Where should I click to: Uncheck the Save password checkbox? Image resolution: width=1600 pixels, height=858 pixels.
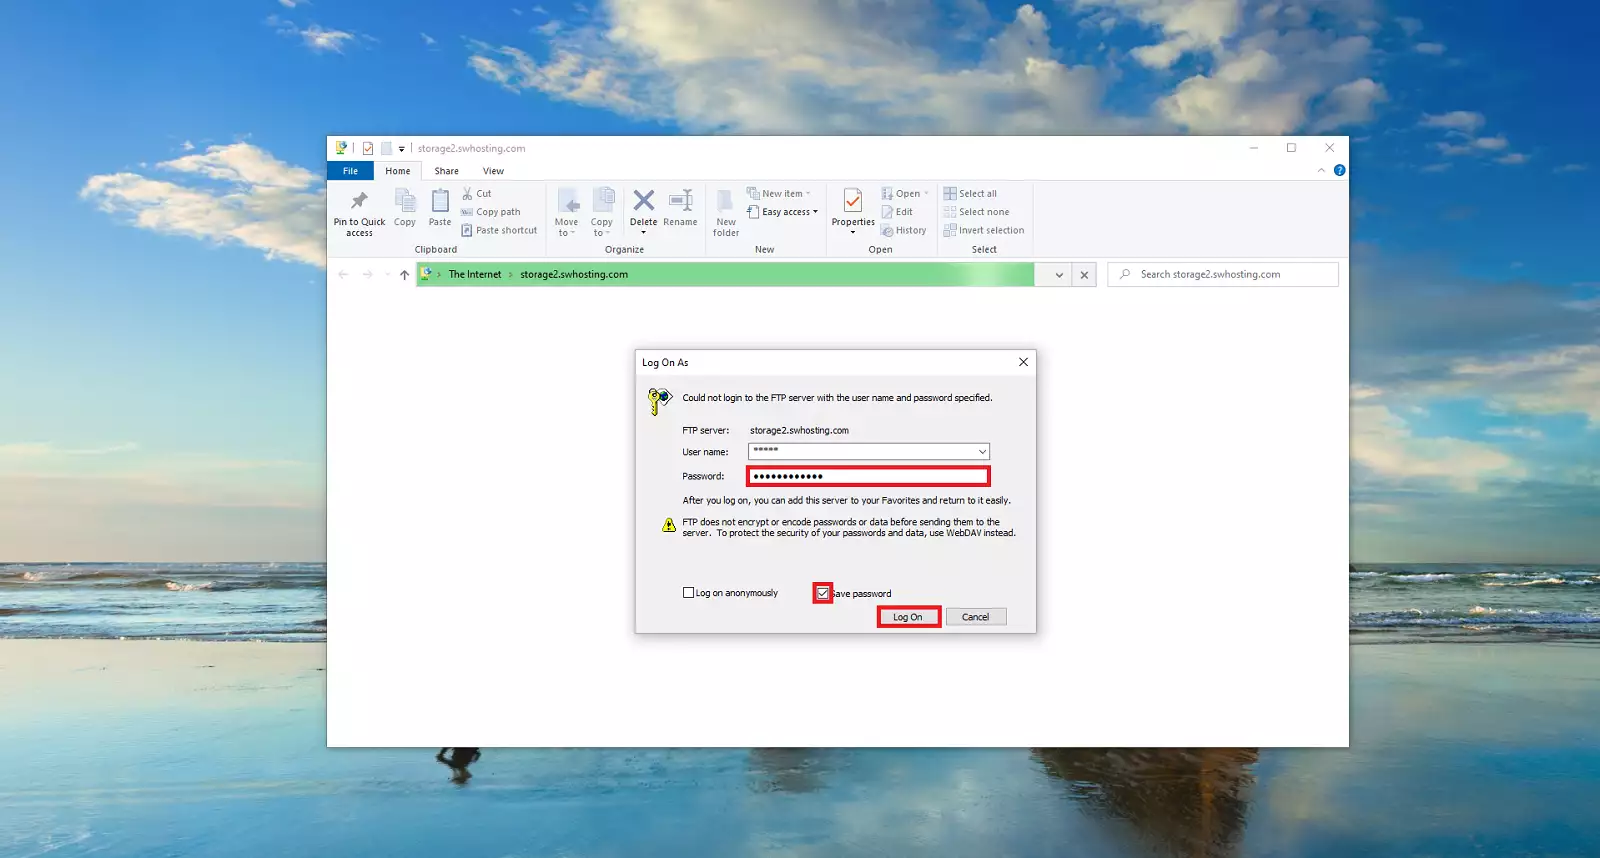point(822,593)
